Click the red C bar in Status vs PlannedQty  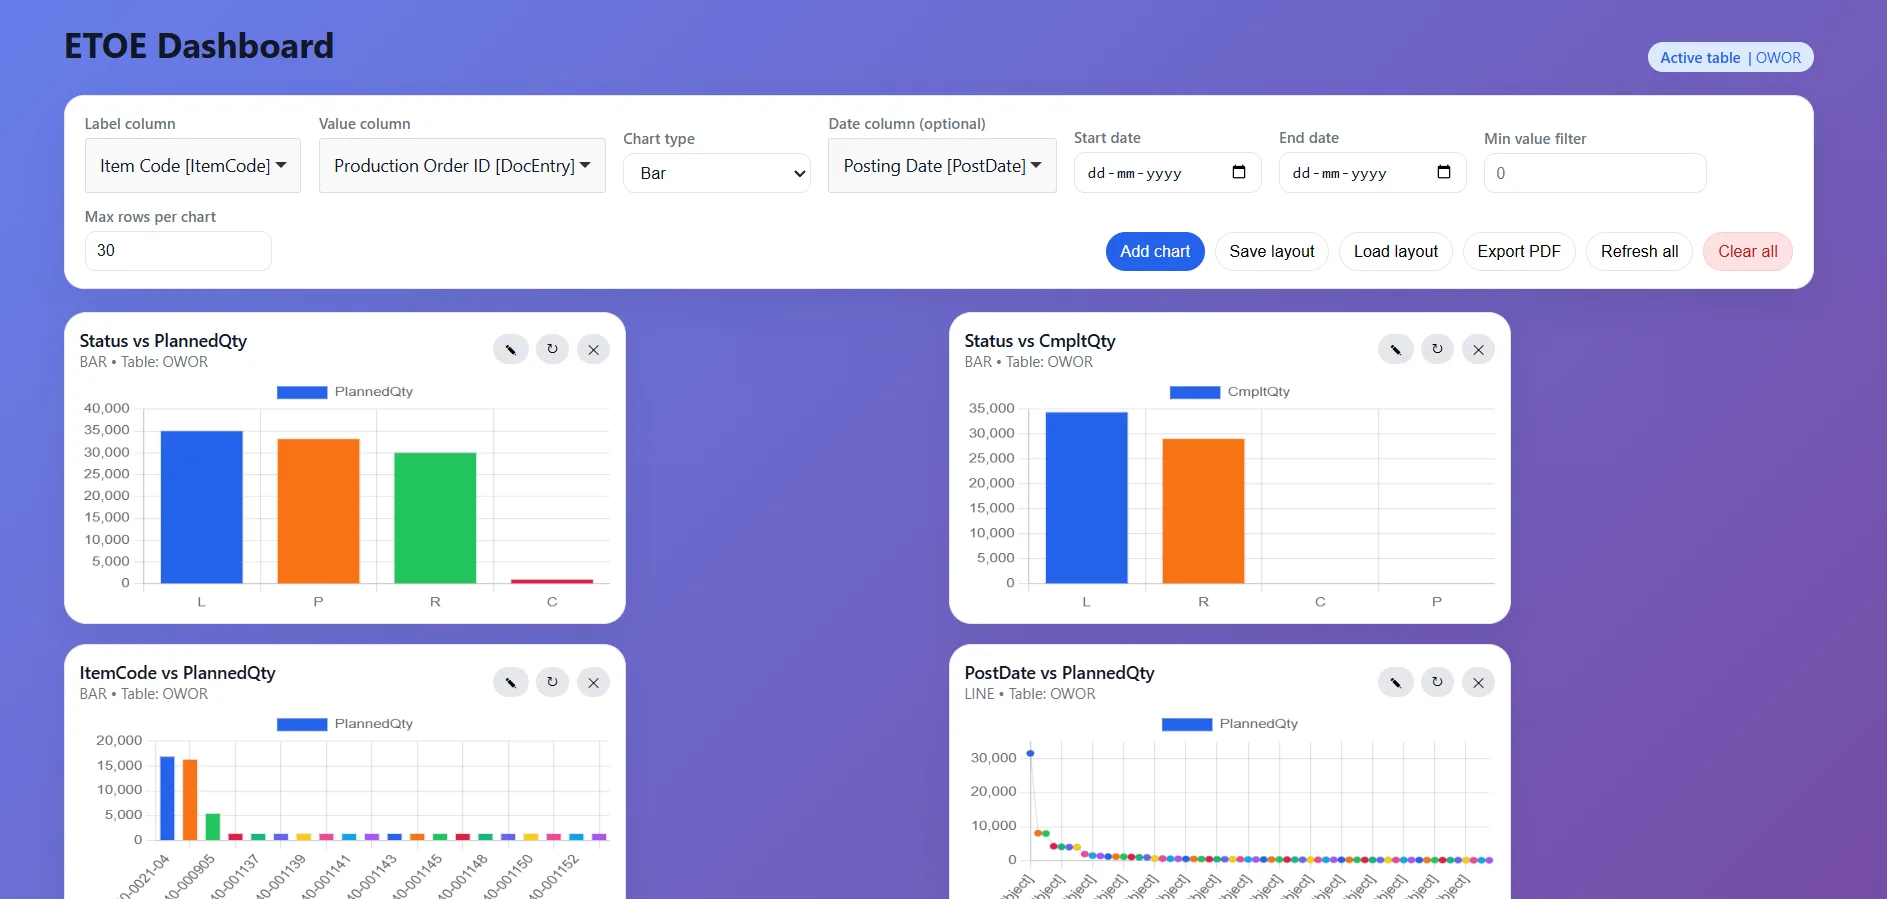(552, 581)
